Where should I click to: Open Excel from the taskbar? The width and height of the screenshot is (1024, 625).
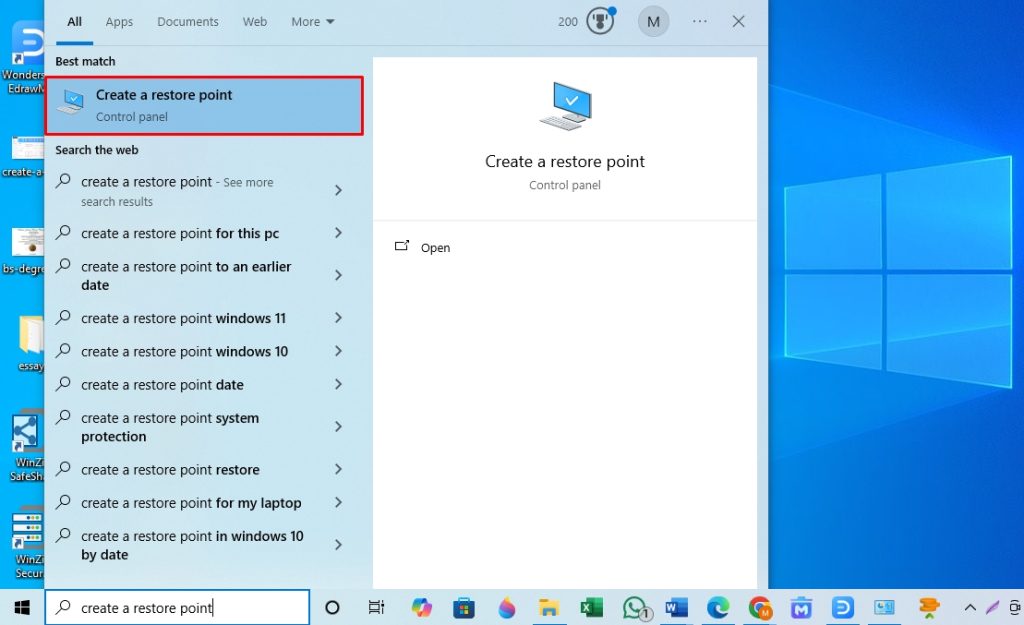pyautogui.click(x=591, y=608)
